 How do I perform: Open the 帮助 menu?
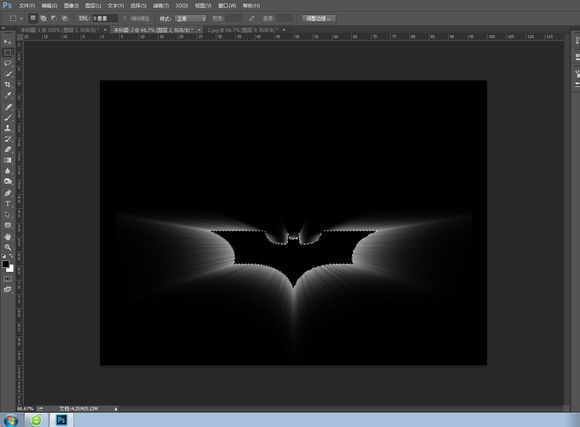pos(251,6)
